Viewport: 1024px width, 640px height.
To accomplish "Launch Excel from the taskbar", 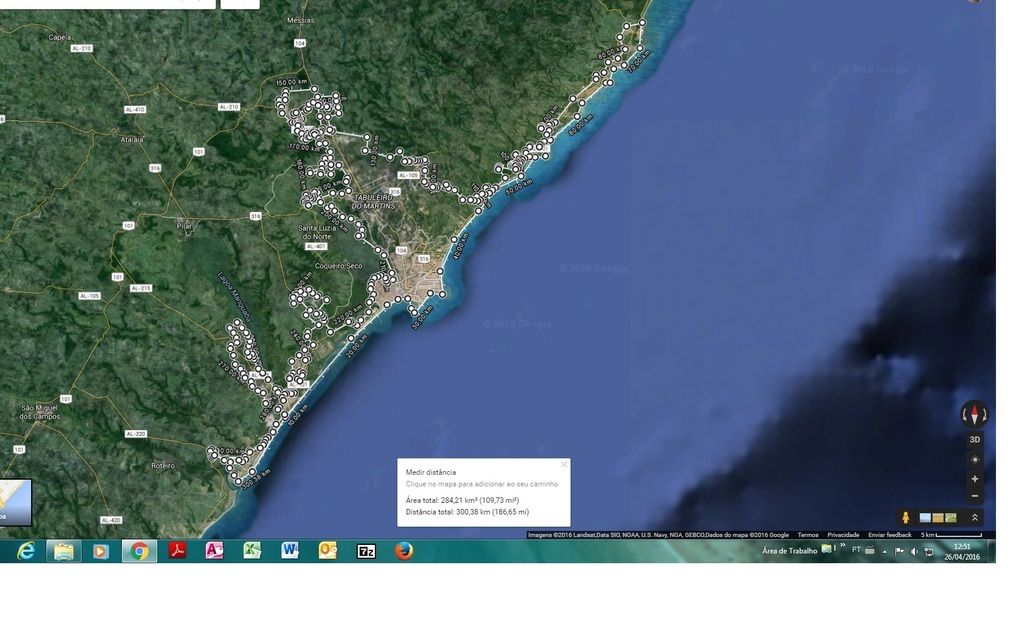I will click(x=252, y=550).
